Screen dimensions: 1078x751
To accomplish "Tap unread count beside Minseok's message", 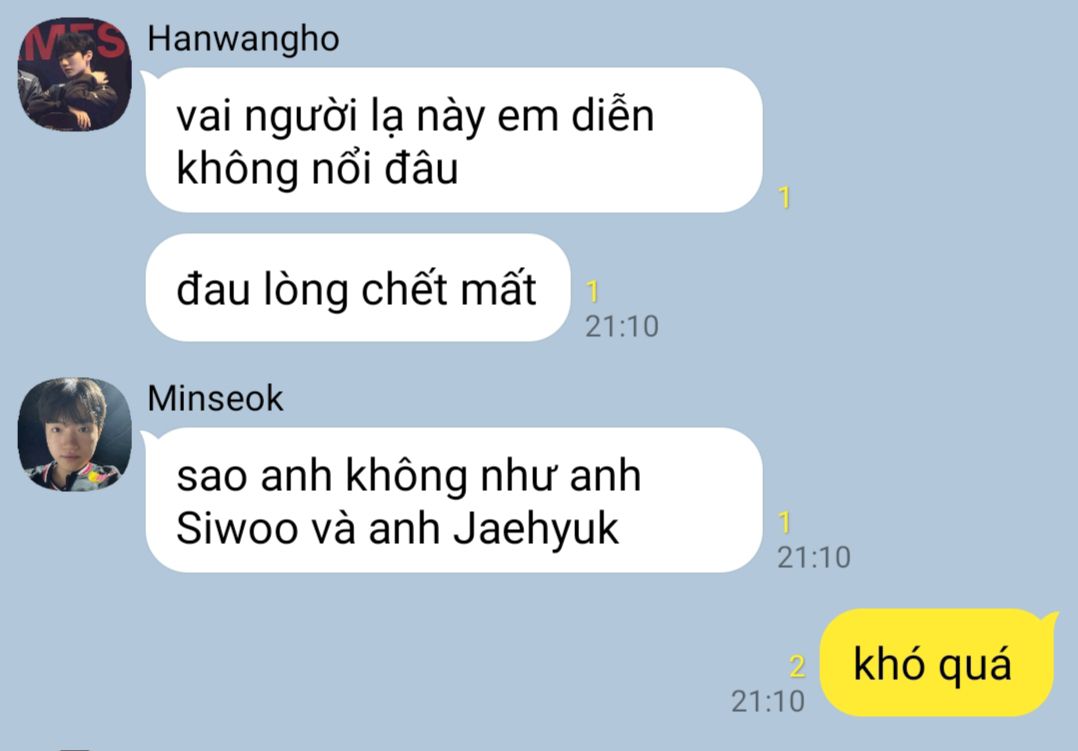I will [784, 523].
